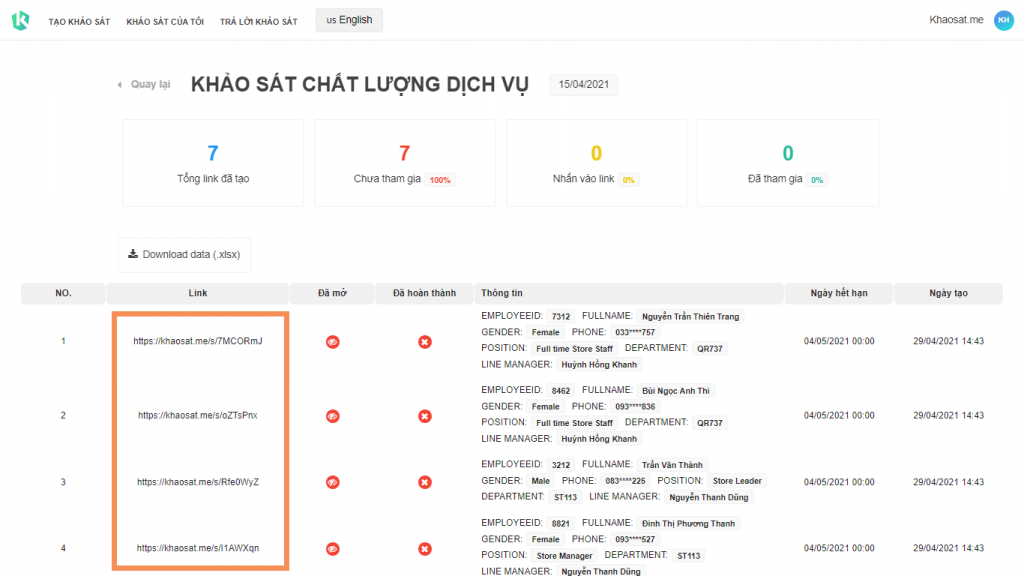Viewport: 1024px width, 576px height.
Task: Click the Thông tin column header
Action: 629,293
